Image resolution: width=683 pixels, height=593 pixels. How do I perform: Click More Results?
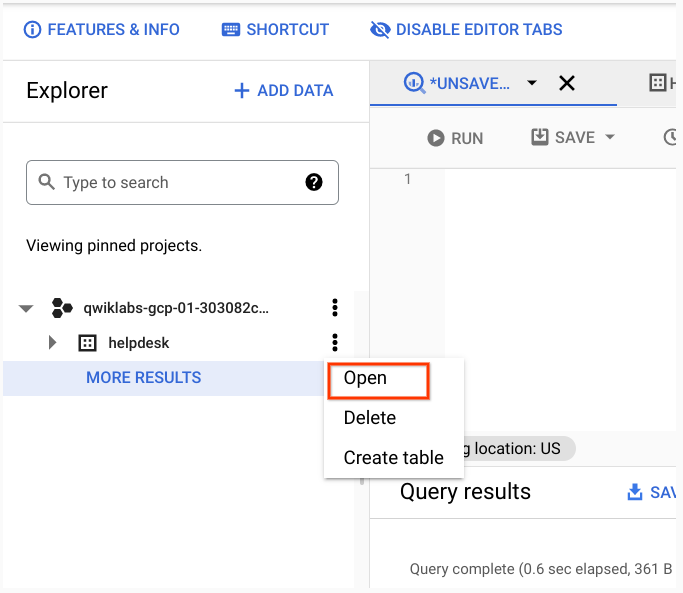coord(143,377)
